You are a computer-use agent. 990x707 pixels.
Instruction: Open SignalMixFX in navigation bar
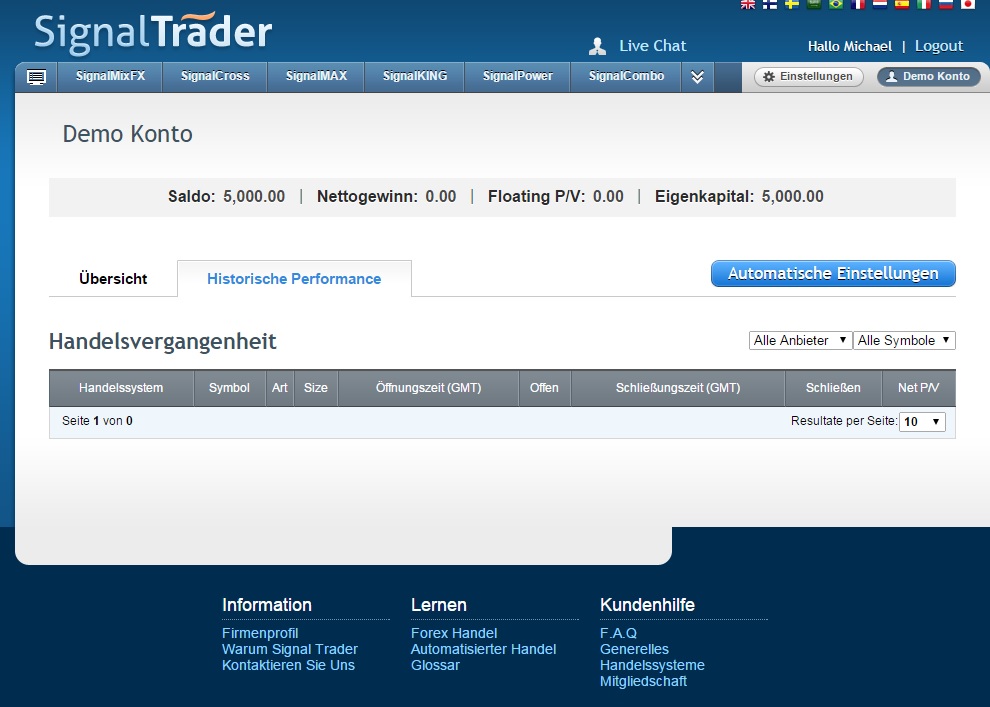pos(110,76)
